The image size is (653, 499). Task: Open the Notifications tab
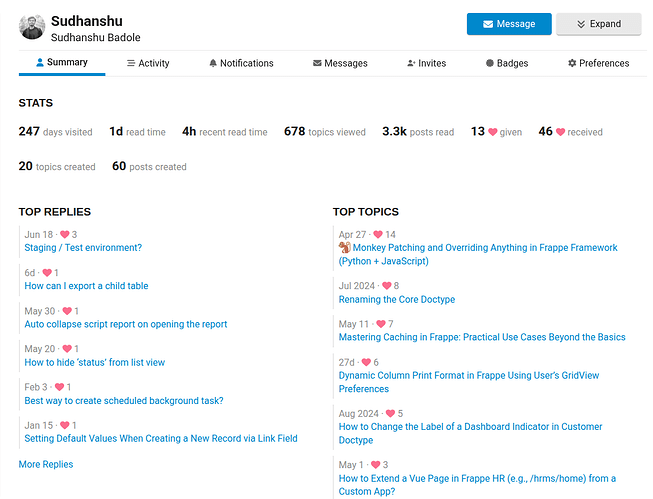tap(240, 63)
